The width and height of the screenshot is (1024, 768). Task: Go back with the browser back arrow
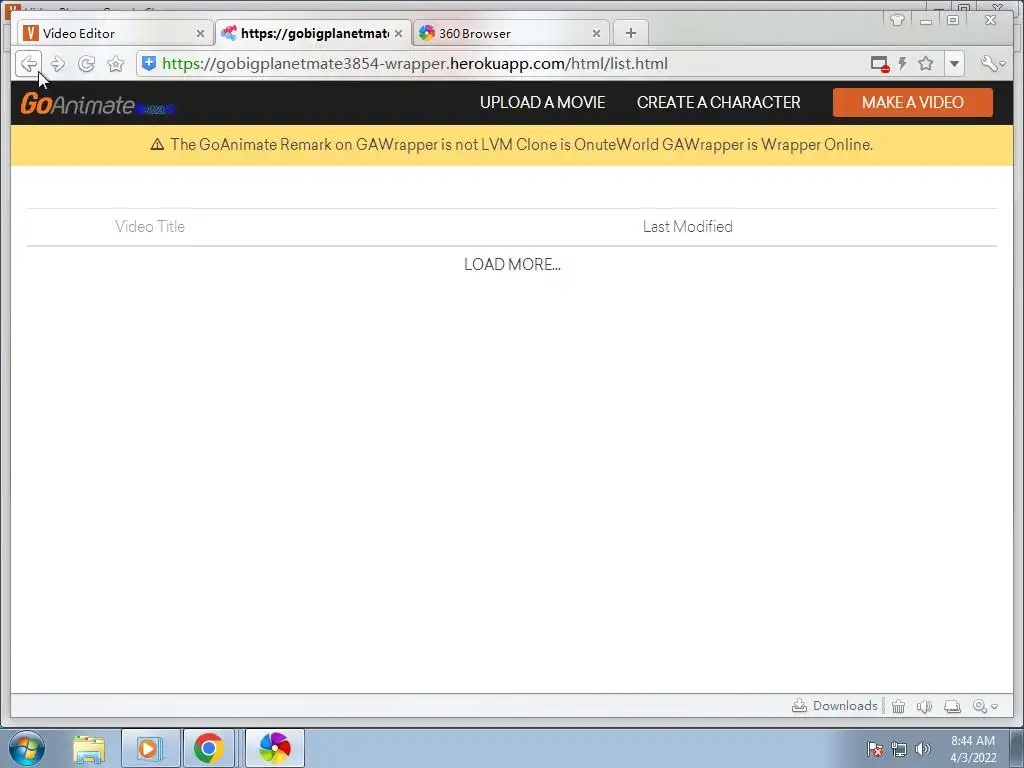coord(29,63)
